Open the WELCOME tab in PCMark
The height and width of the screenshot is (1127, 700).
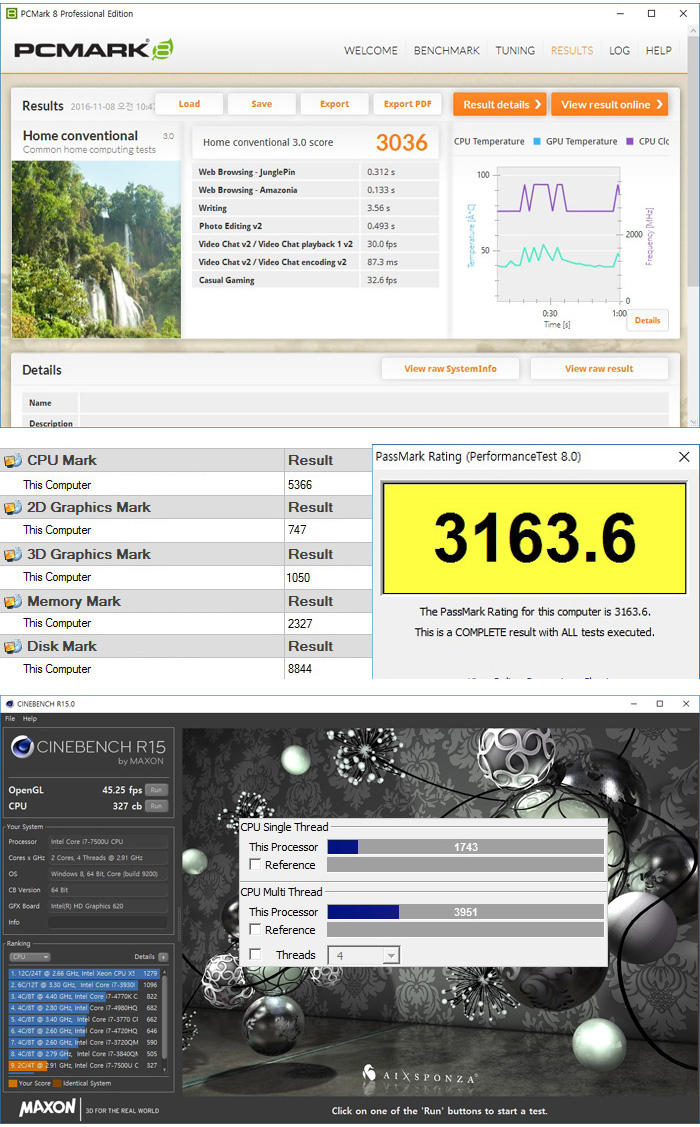point(371,50)
